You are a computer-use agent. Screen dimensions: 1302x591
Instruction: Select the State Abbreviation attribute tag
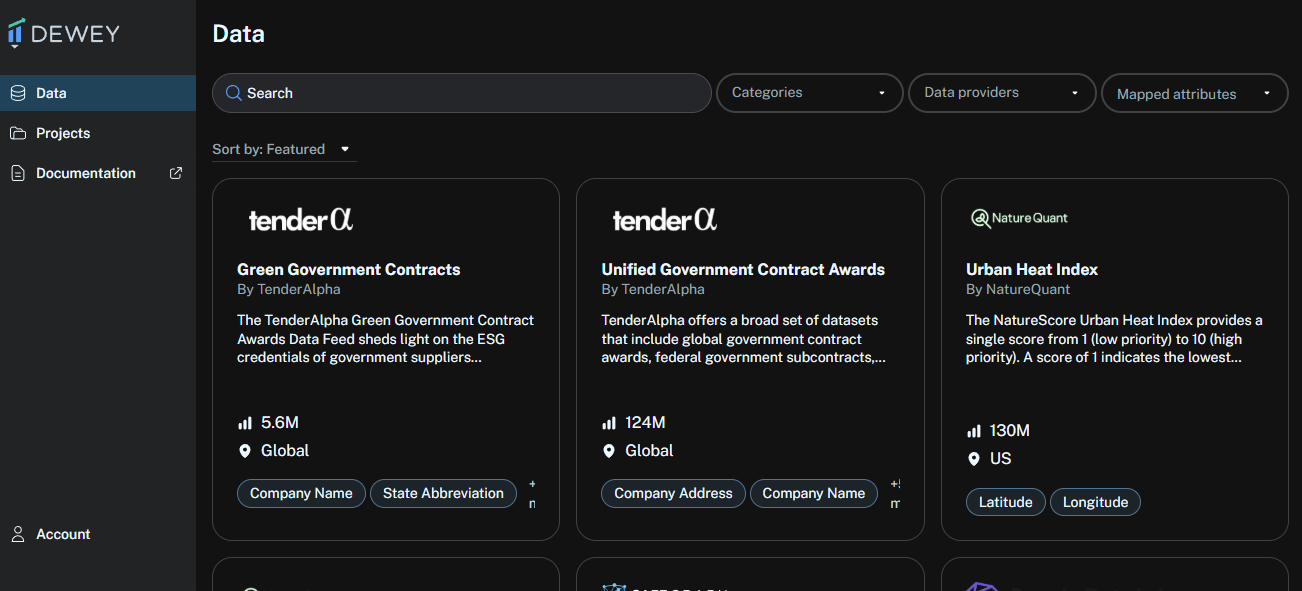pos(443,493)
